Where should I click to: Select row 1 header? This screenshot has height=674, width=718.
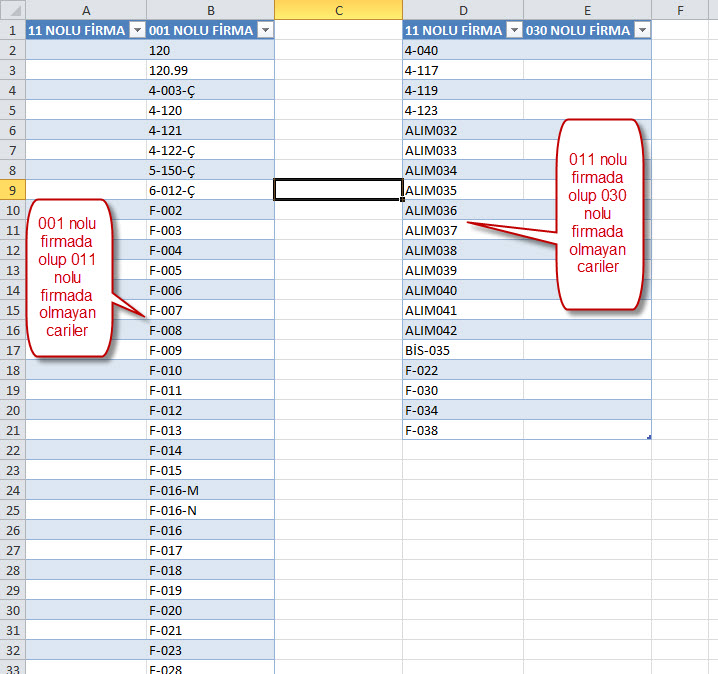click(13, 30)
